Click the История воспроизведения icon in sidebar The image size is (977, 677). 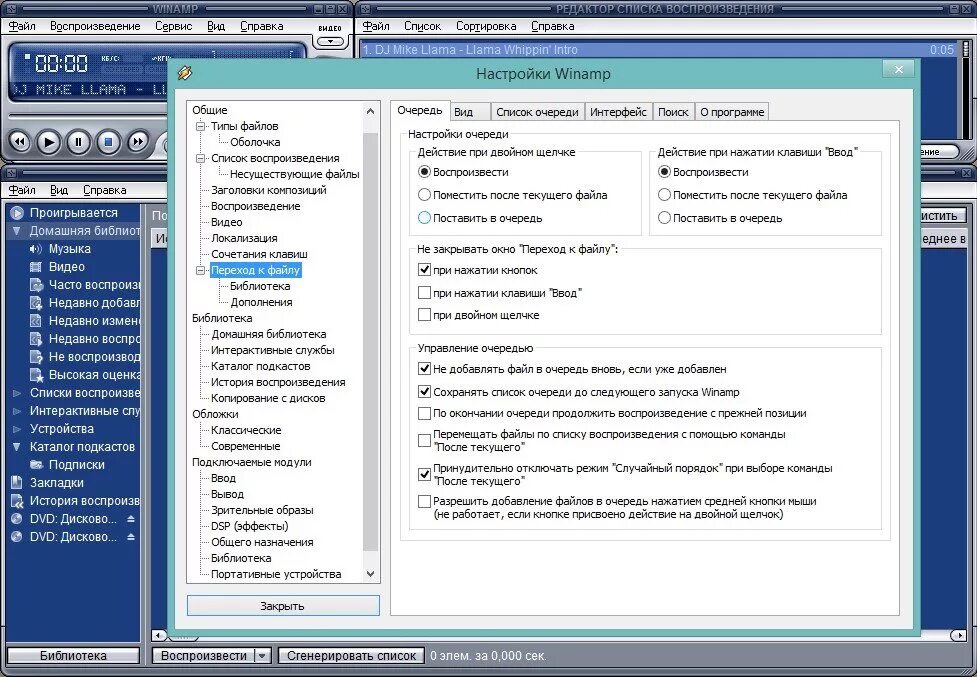(x=17, y=501)
